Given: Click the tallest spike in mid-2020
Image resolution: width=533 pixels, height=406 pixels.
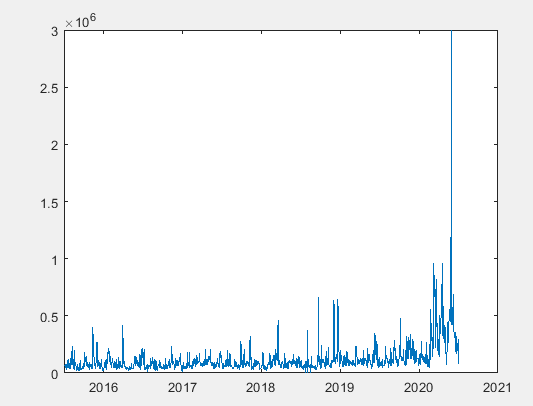Looking at the screenshot, I should (x=451, y=136).
